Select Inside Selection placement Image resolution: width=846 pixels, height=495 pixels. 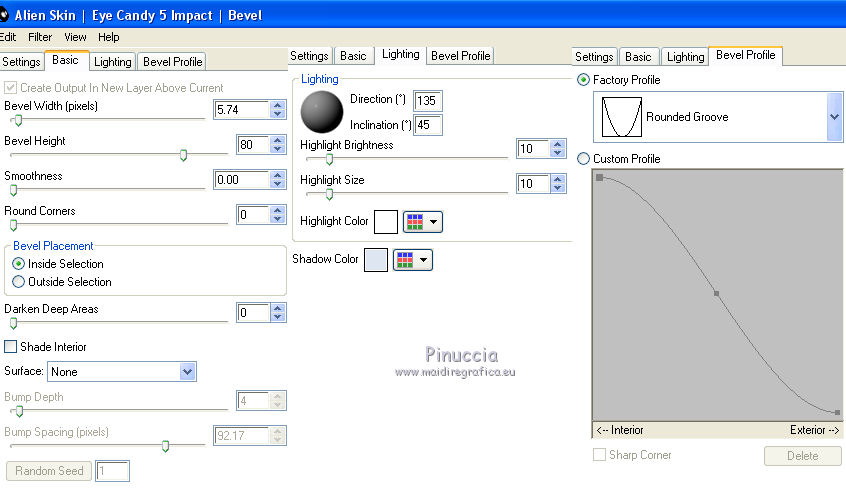coord(18,264)
